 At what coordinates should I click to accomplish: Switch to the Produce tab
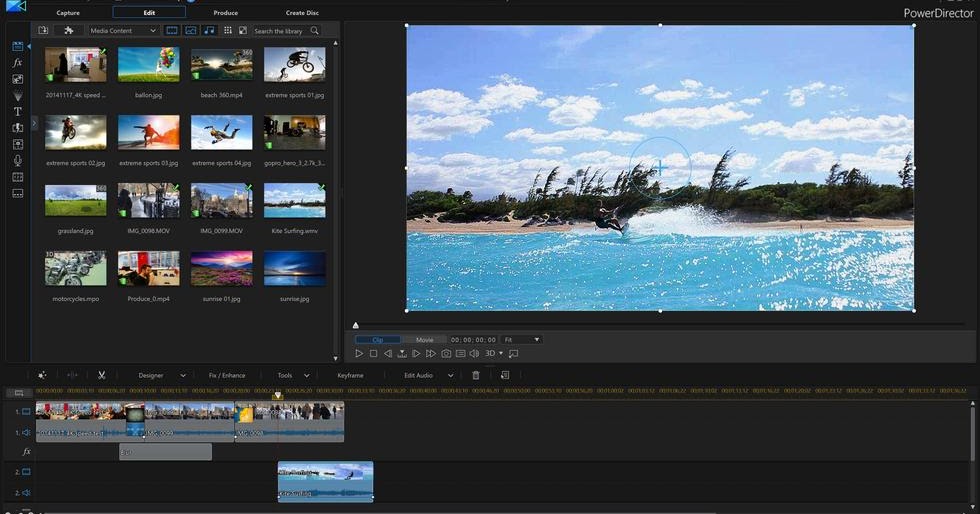[226, 13]
